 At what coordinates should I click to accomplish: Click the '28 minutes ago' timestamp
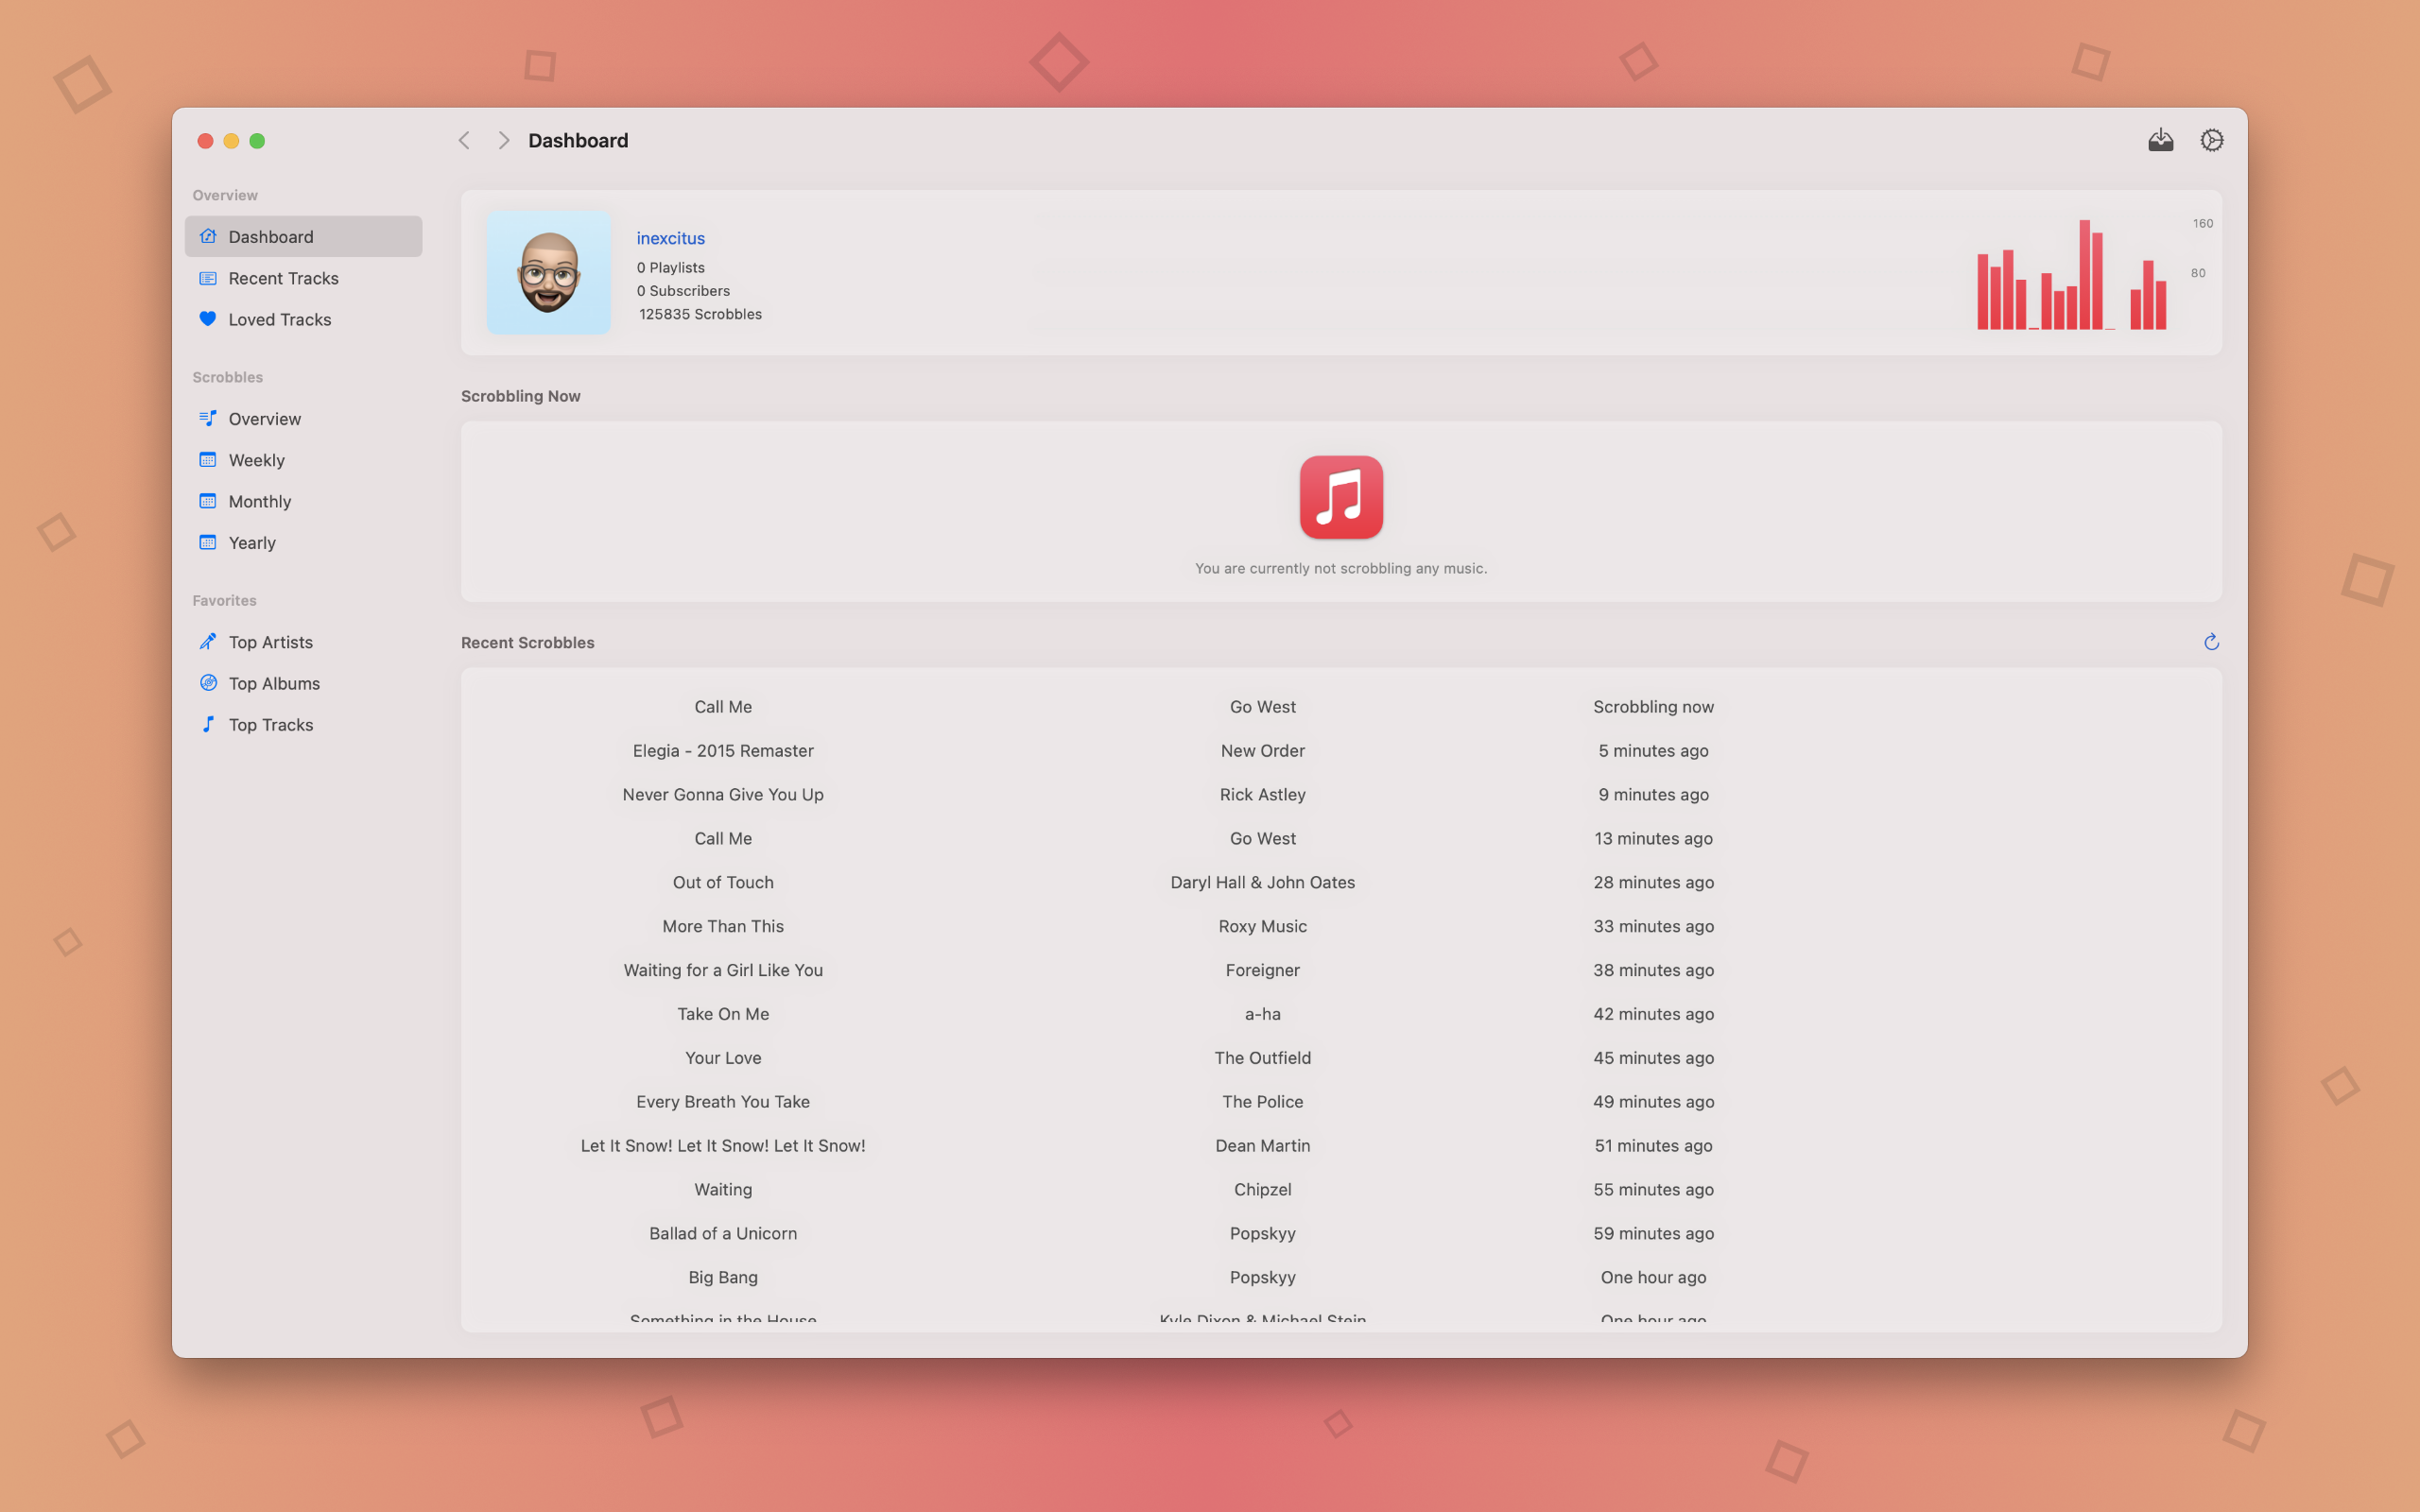pyautogui.click(x=1653, y=882)
